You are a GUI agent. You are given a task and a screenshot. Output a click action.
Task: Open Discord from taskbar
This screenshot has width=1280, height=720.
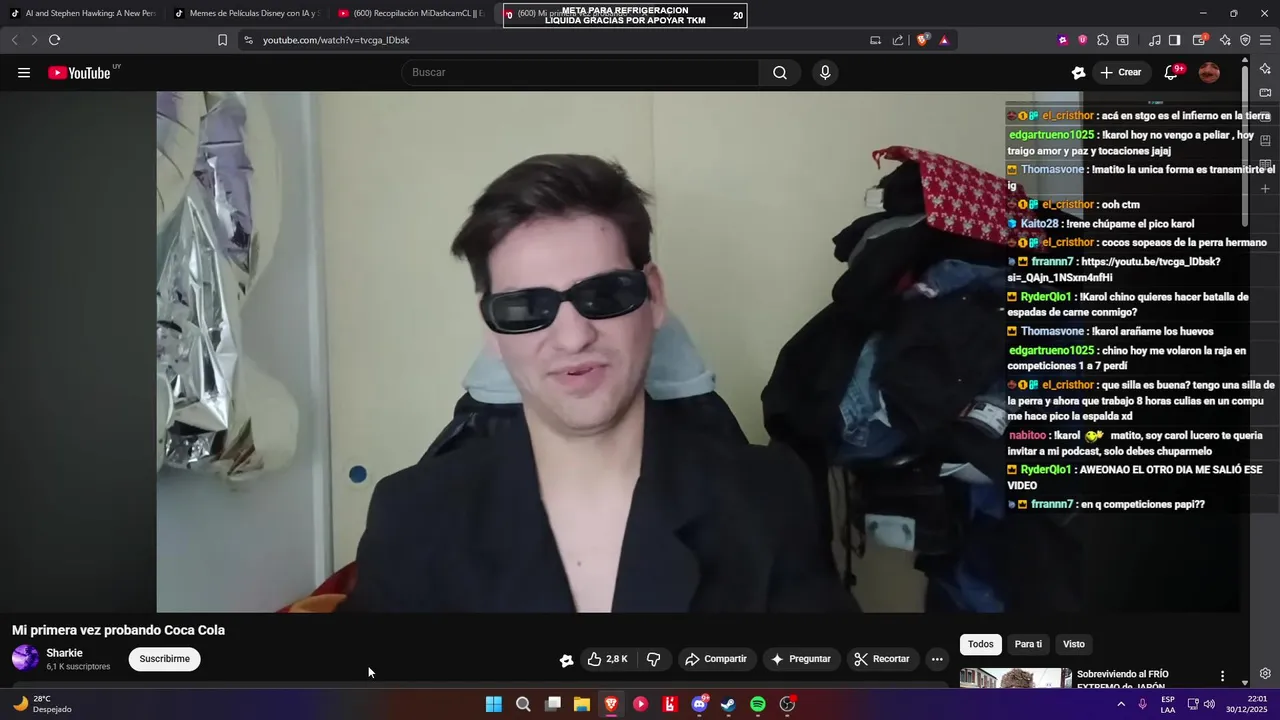pyautogui.click(x=700, y=704)
